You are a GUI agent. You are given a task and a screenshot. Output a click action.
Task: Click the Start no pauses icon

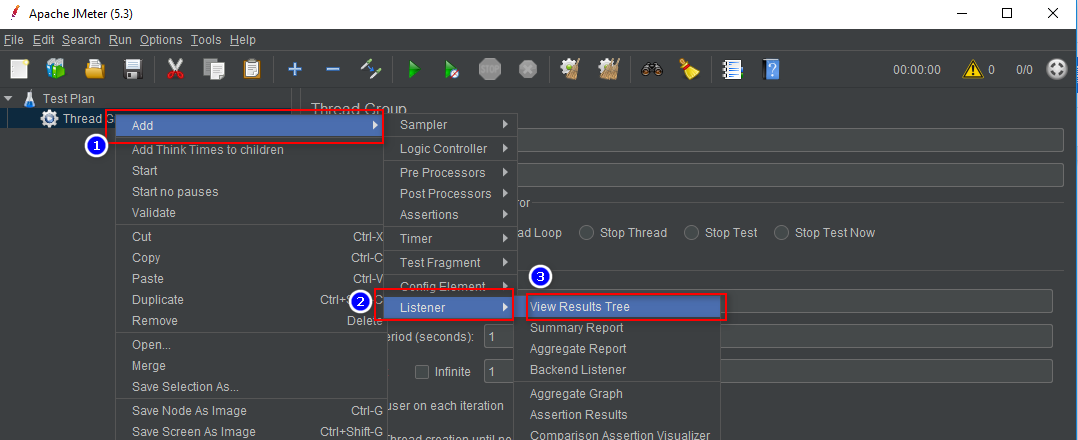click(452, 69)
